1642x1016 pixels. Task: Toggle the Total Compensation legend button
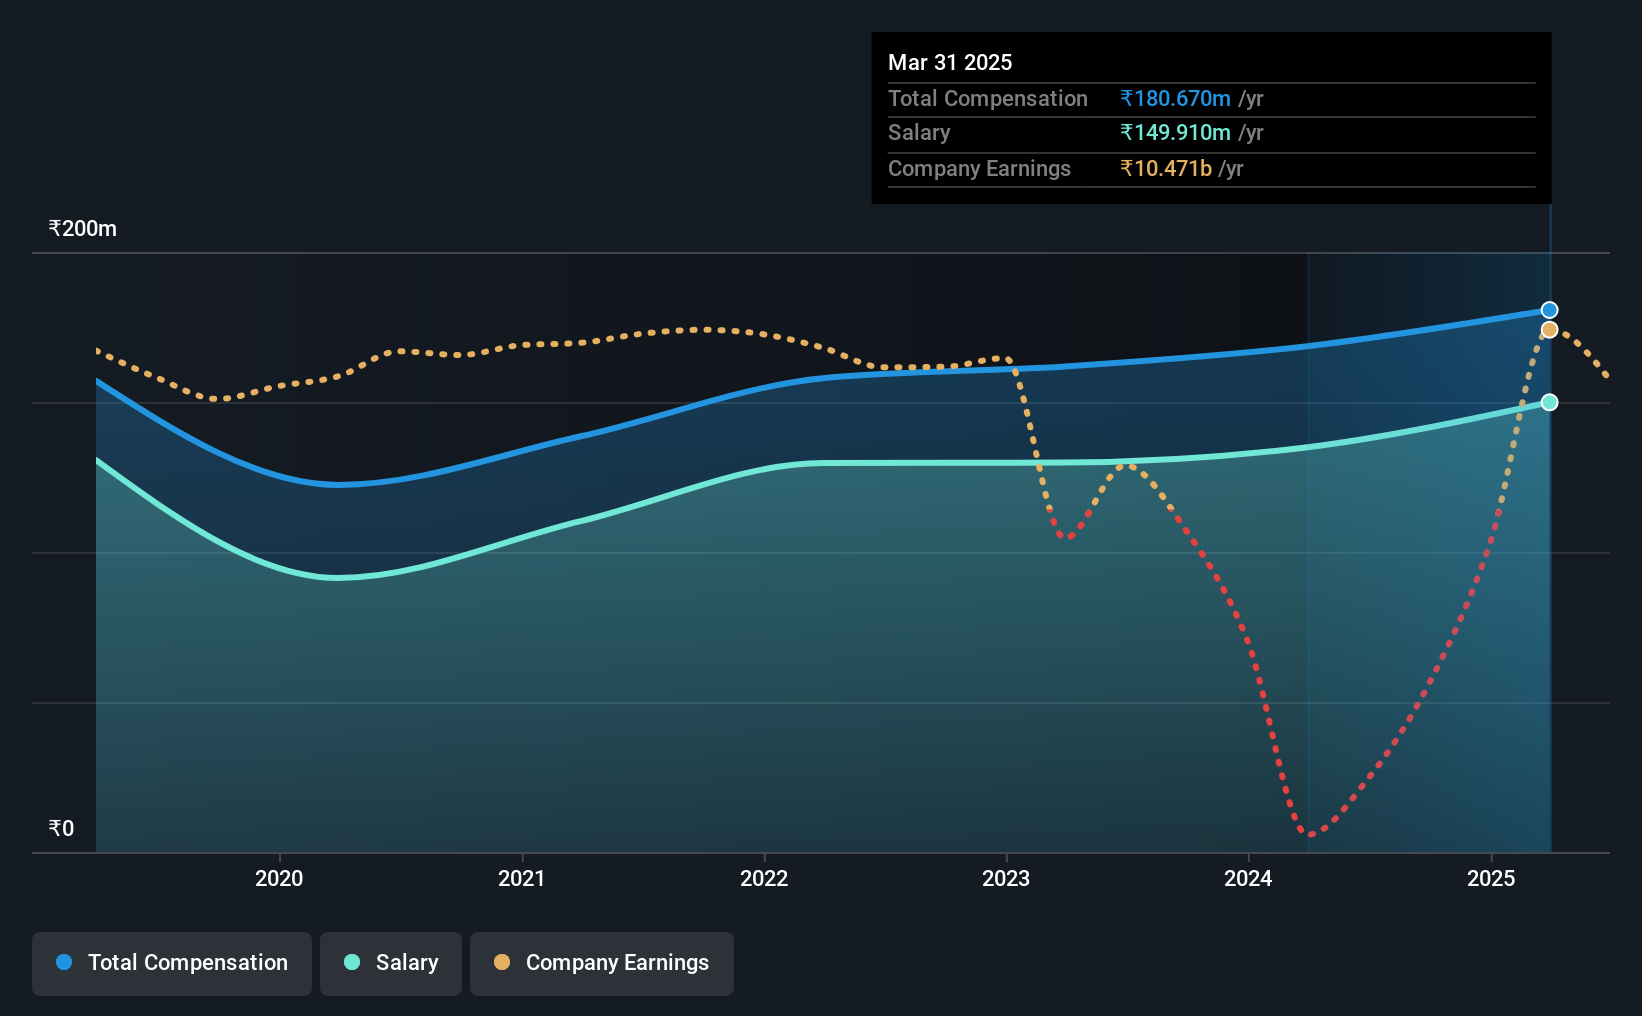tap(172, 963)
